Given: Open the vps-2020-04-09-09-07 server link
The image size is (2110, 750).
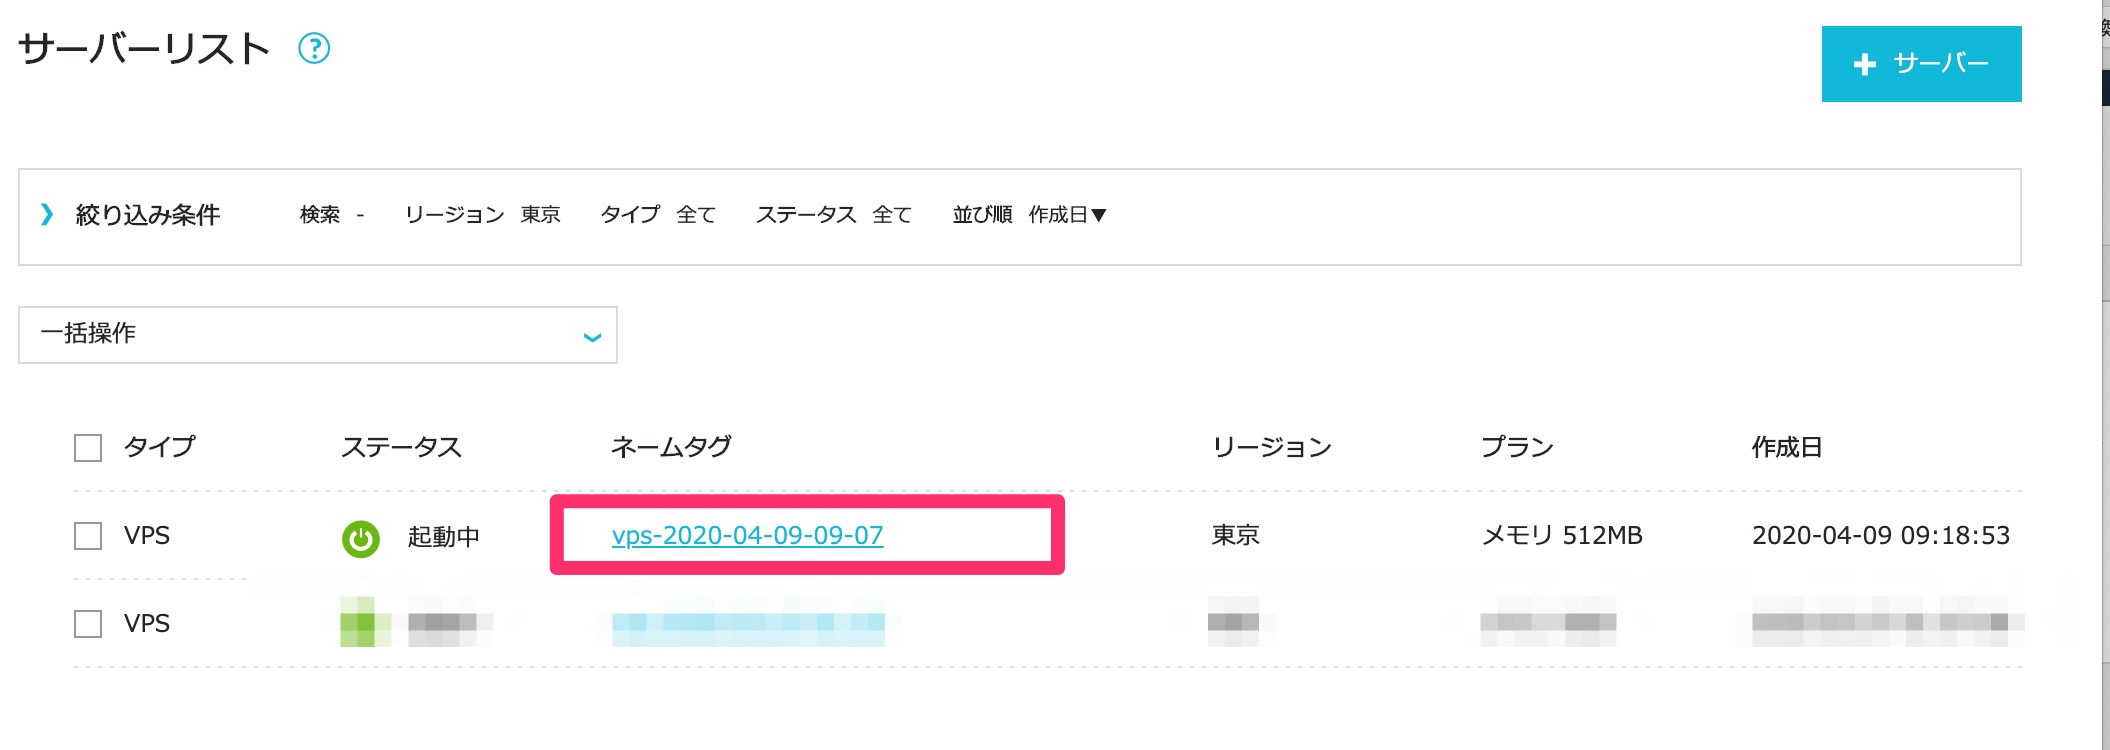Looking at the screenshot, I should pyautogui.click(x=747, y=536).
